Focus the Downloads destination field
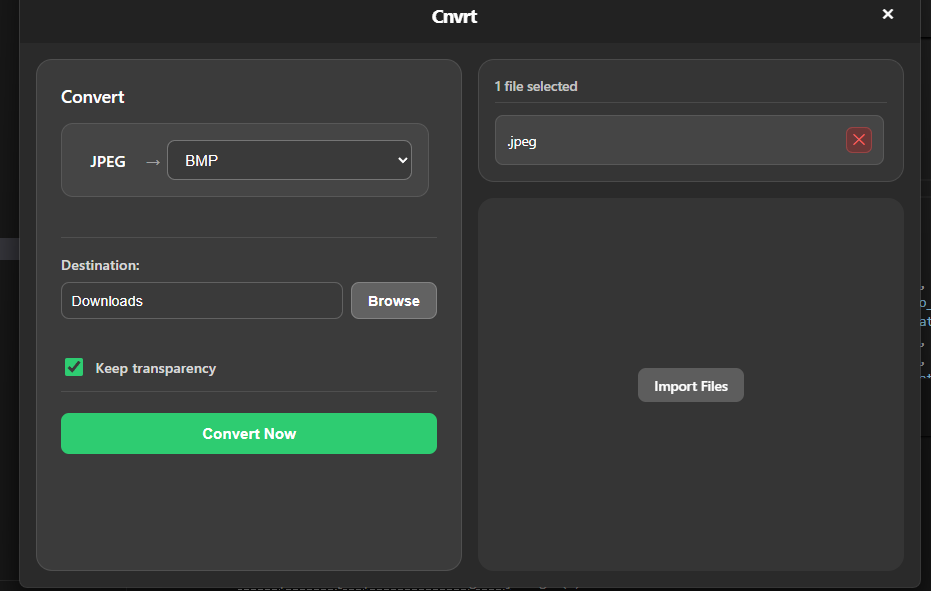The width and height of the screenshot is (931, 591). 201,301
